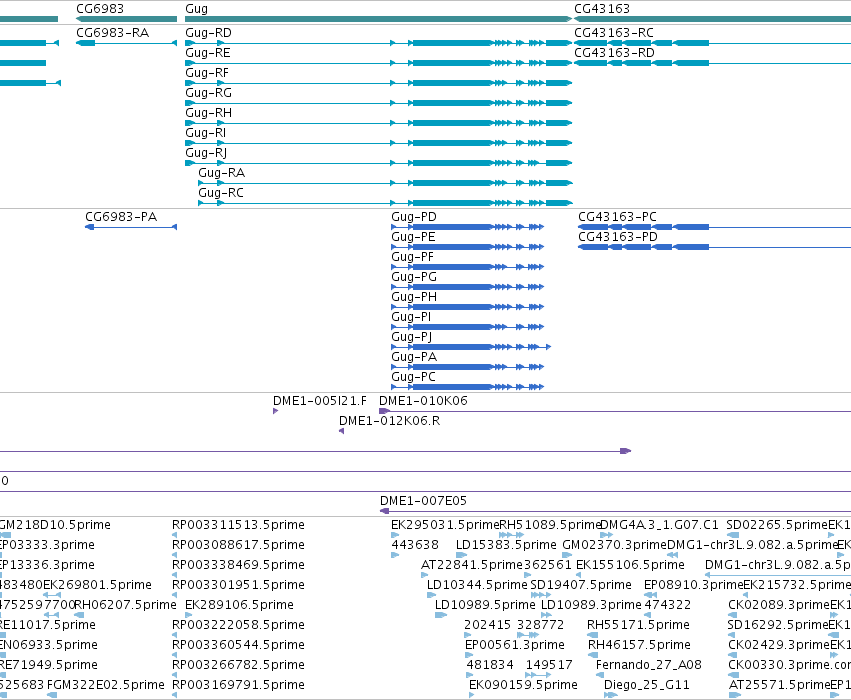Viewport: 851px width, 700px height.
Task: Click the RP003301951.5prime EST label
Action: (238, 585)
